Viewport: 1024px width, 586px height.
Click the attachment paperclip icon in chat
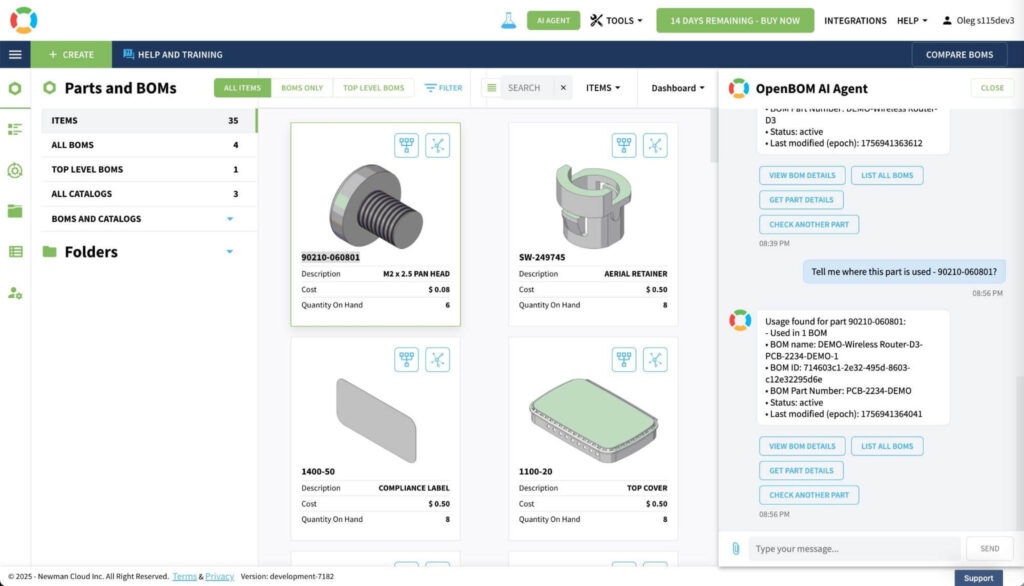tap(735, 549)
